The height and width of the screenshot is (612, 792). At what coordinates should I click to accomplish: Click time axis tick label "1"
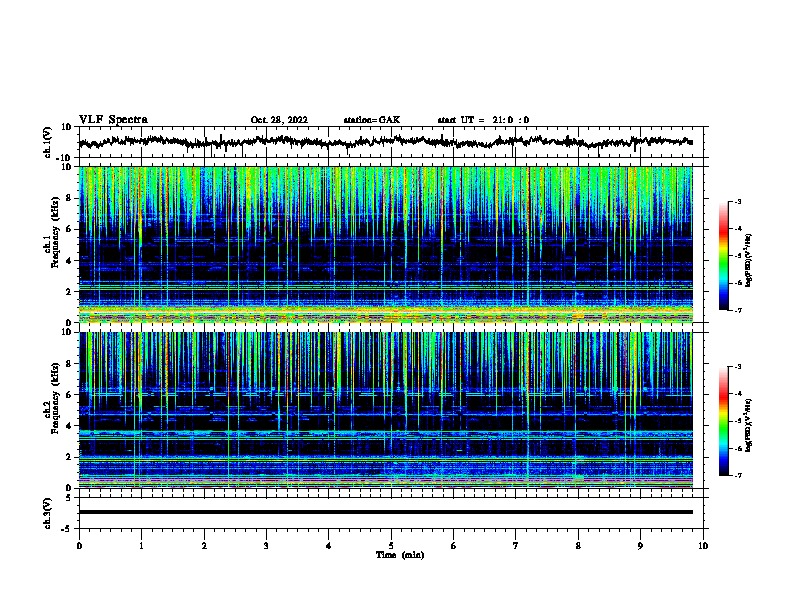click(141, 546)
